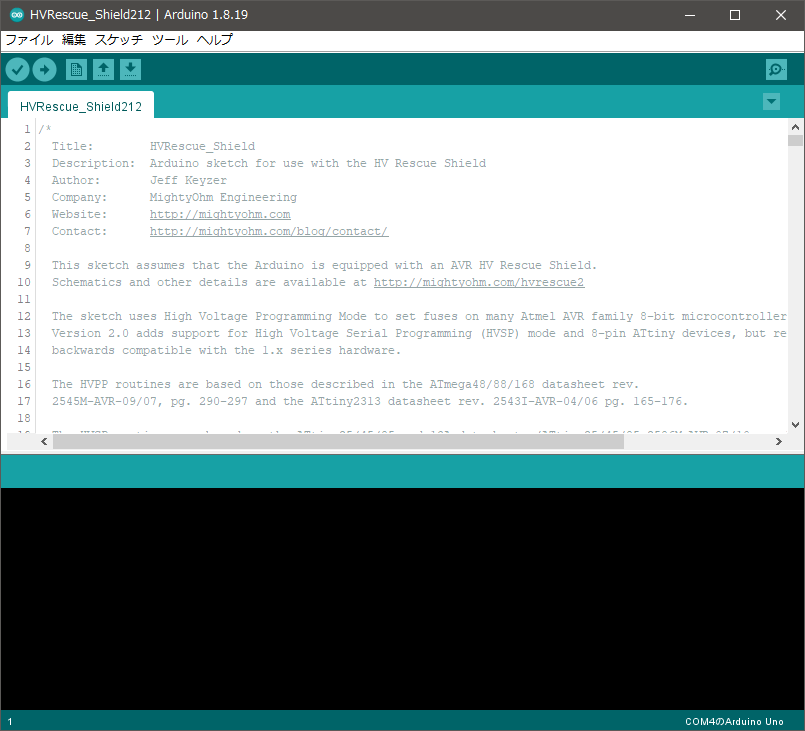Open the 編集 menu
The image size is (805, 731).
74,40
